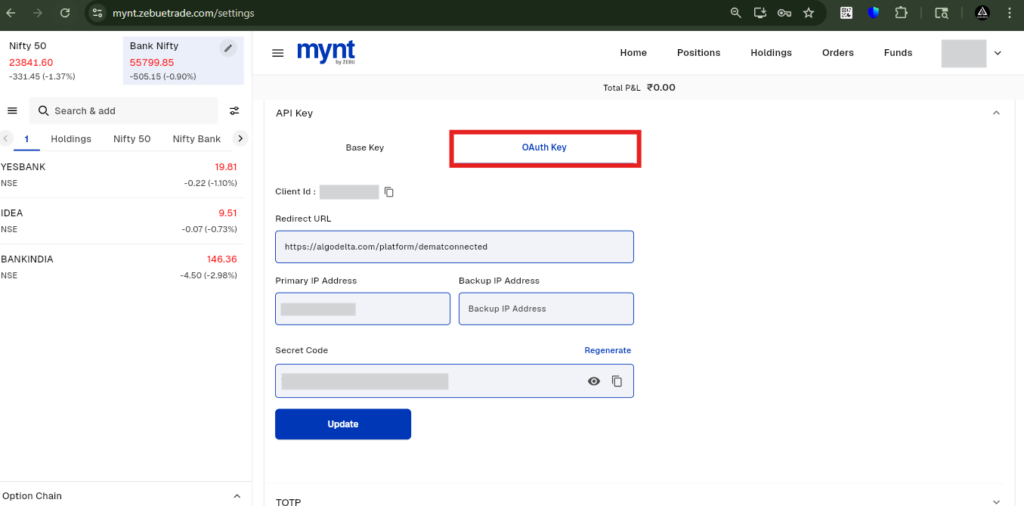The height and width of the screenshot is (506, 1024).
Task: Copy the Client Id value
Action: click(389, 192)
